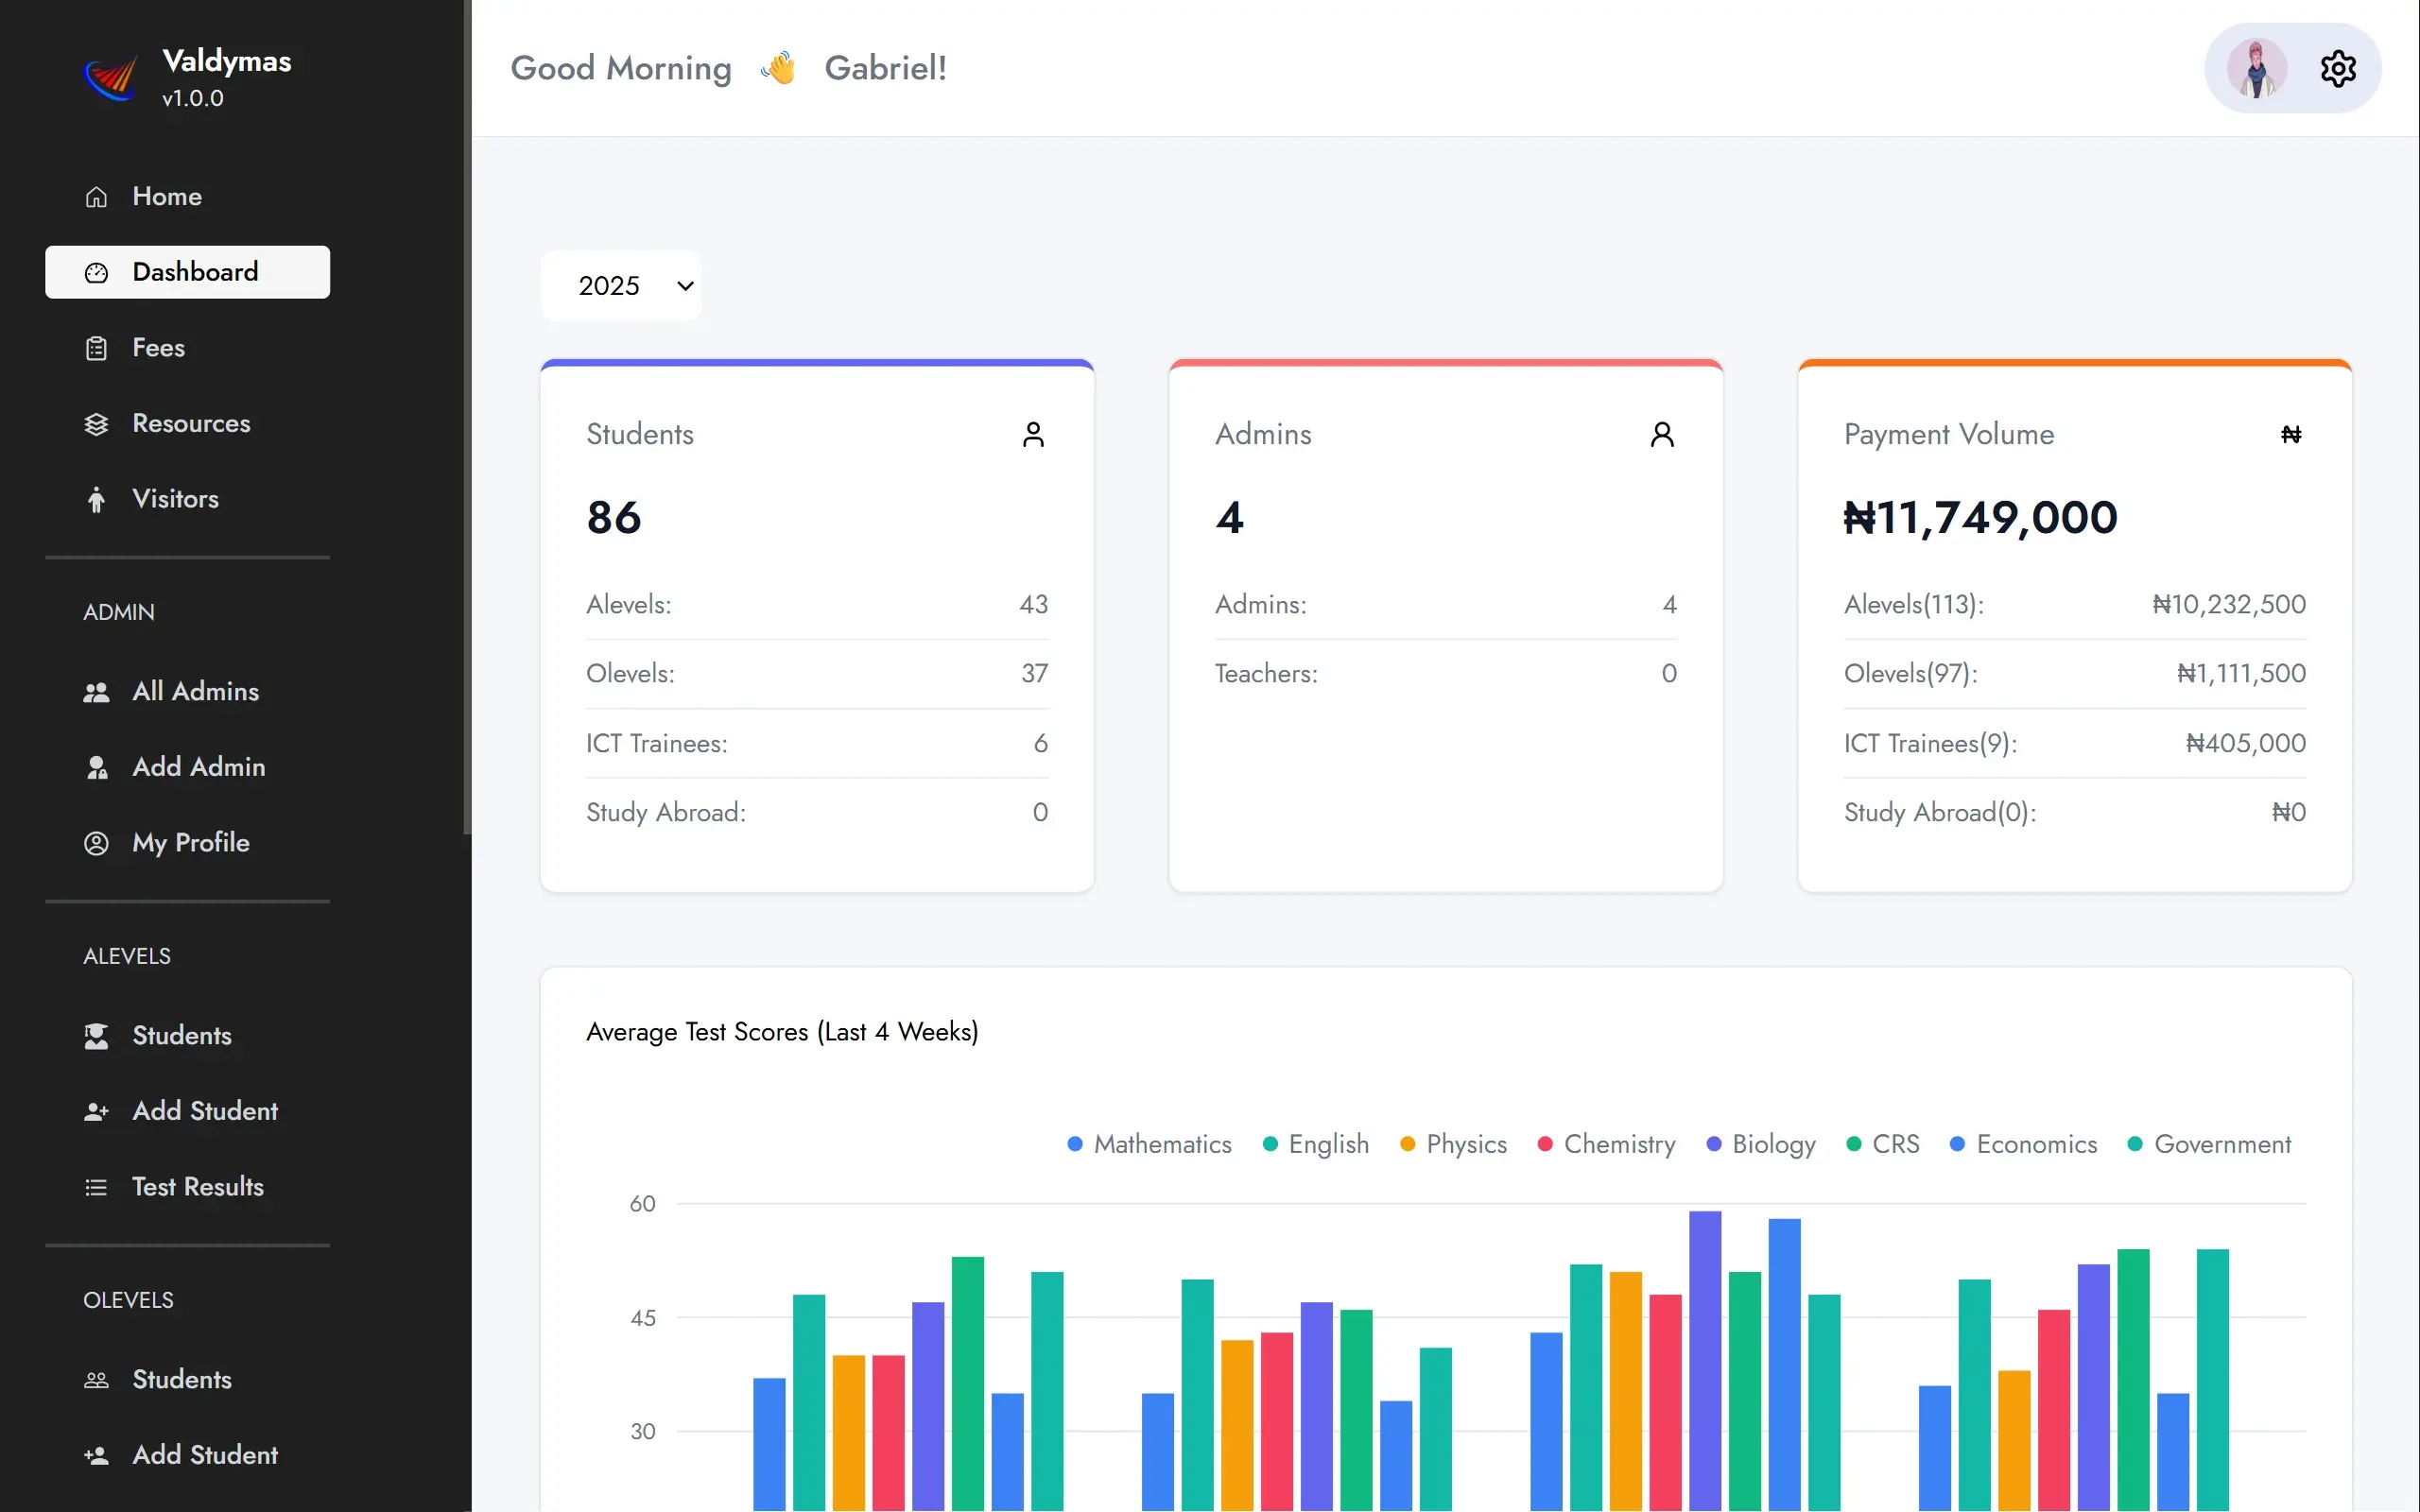The image size is (2420, 1512).
Task: Click the person icon on Students card
Action: point(1033,434)
